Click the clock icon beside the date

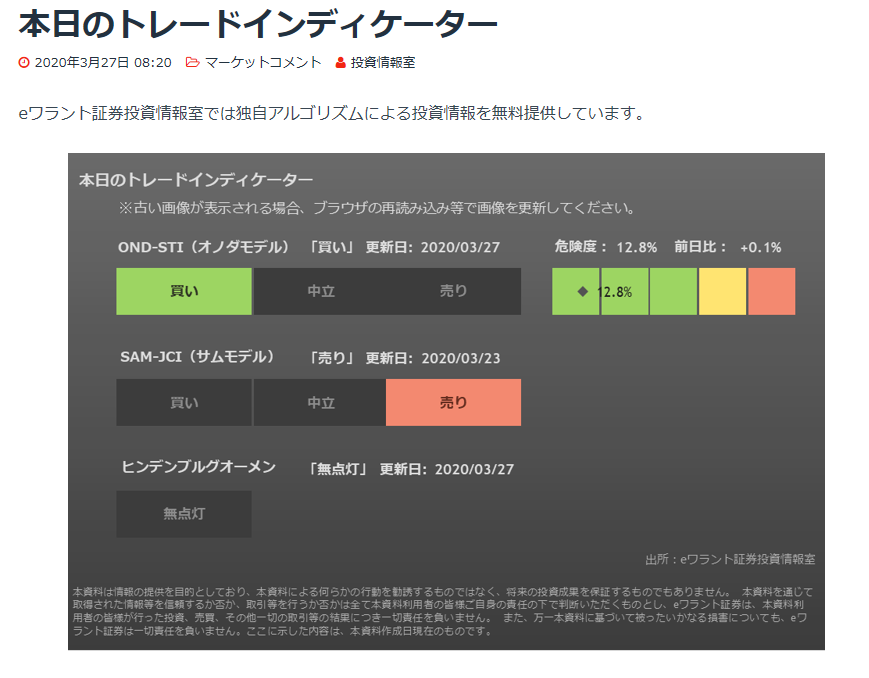pos(25,63)
